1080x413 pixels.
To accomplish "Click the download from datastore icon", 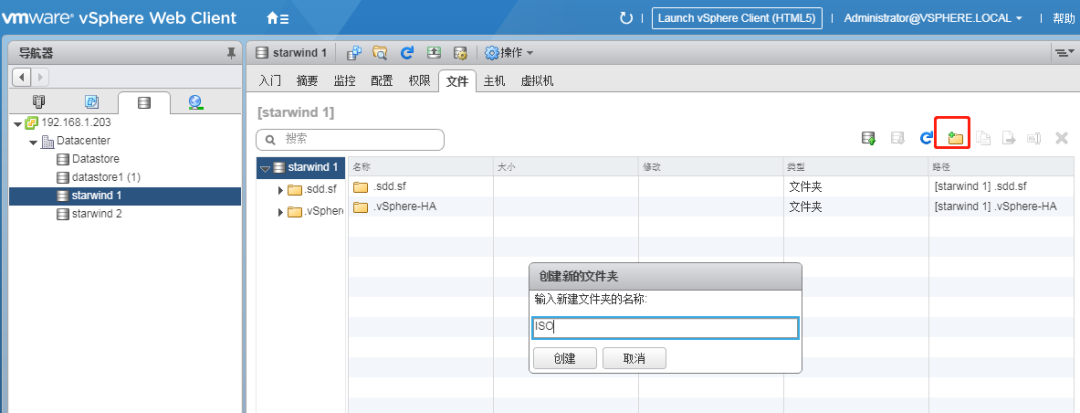I will pos(897,138).
